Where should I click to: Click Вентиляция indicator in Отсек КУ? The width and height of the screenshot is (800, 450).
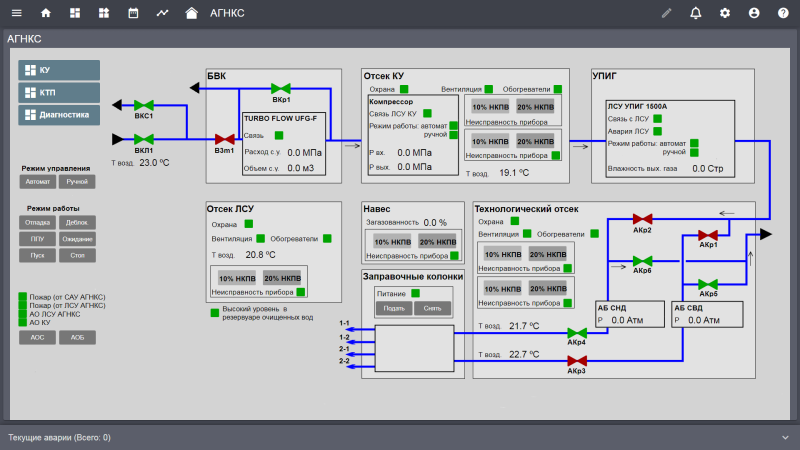(x=489, y=89)
